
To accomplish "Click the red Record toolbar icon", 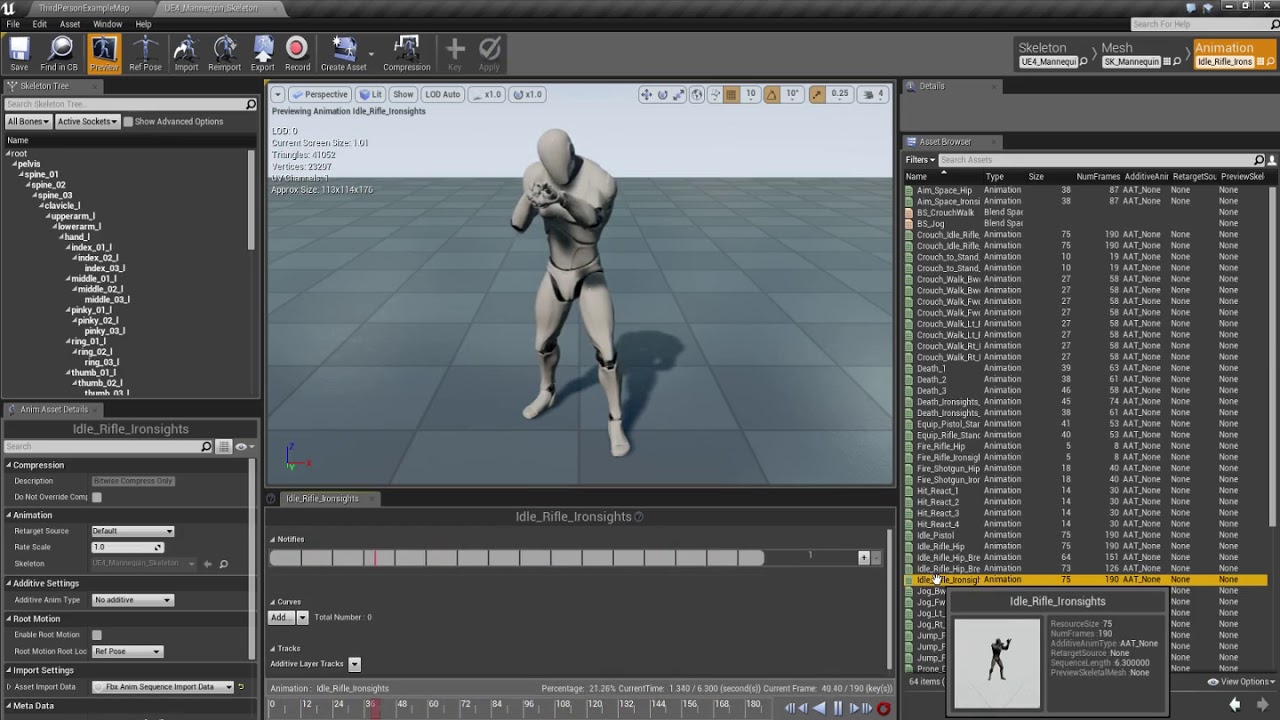I will (297, 54).
